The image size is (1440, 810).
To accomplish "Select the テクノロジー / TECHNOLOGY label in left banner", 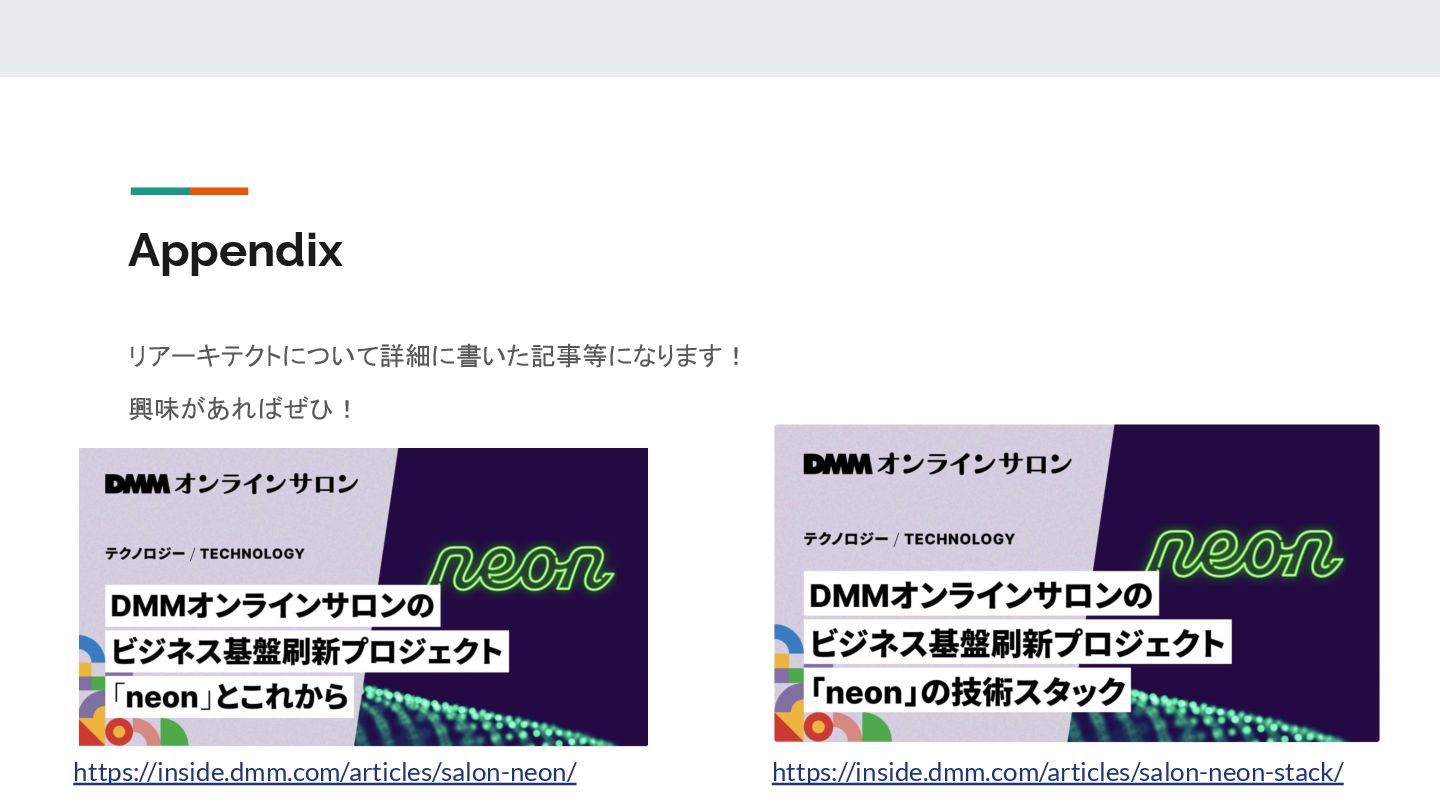I will [x=205, y=553].
